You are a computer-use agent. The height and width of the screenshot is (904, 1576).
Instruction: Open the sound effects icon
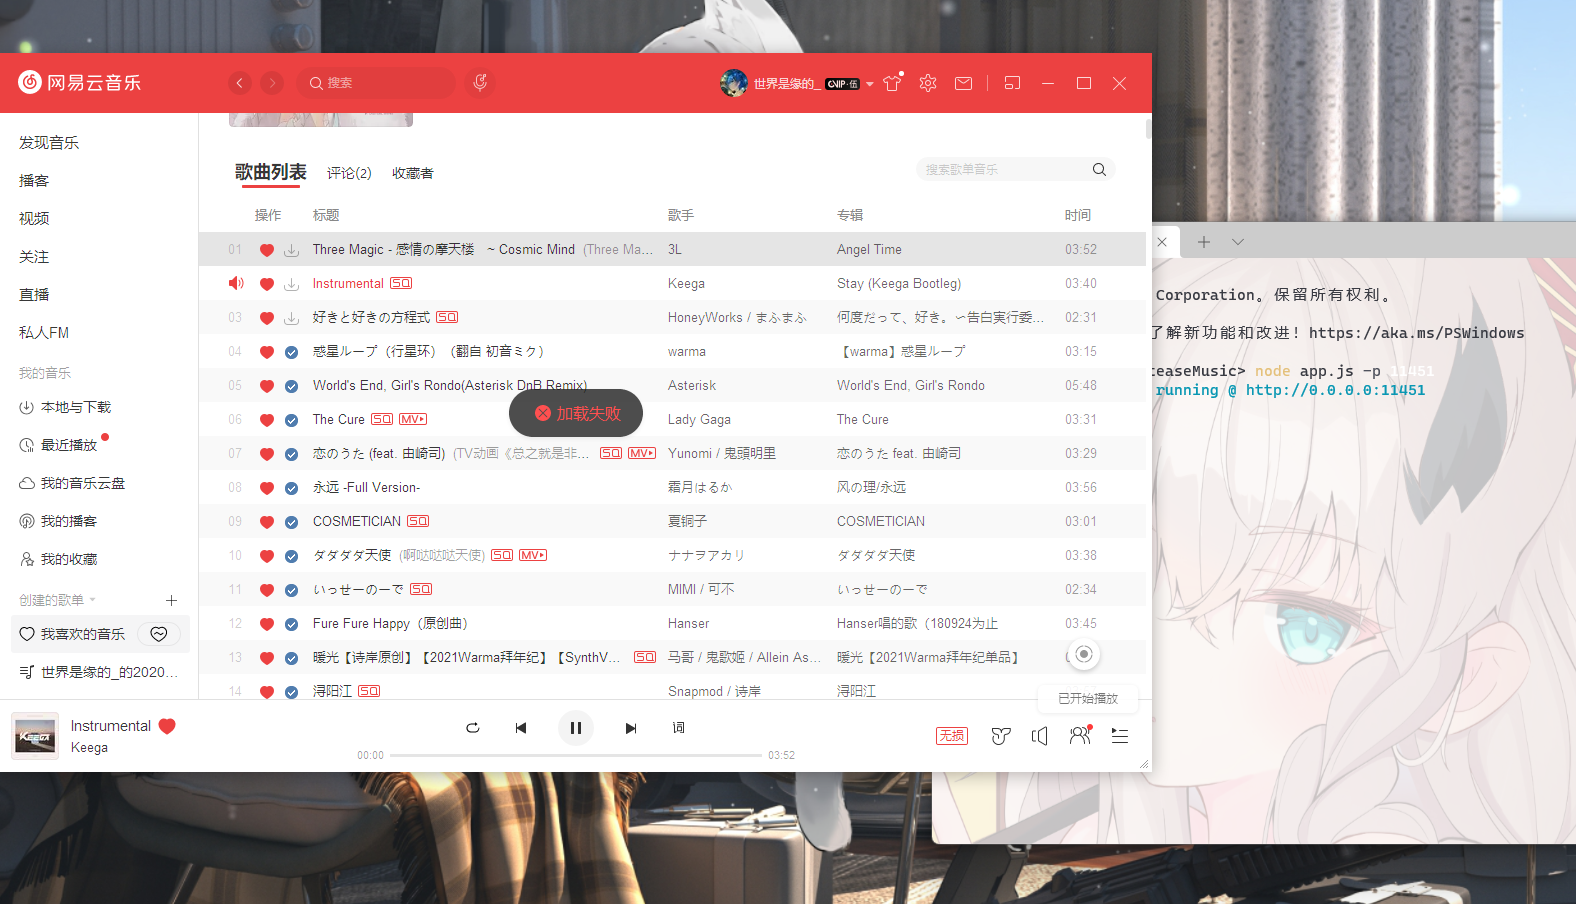1001,736
